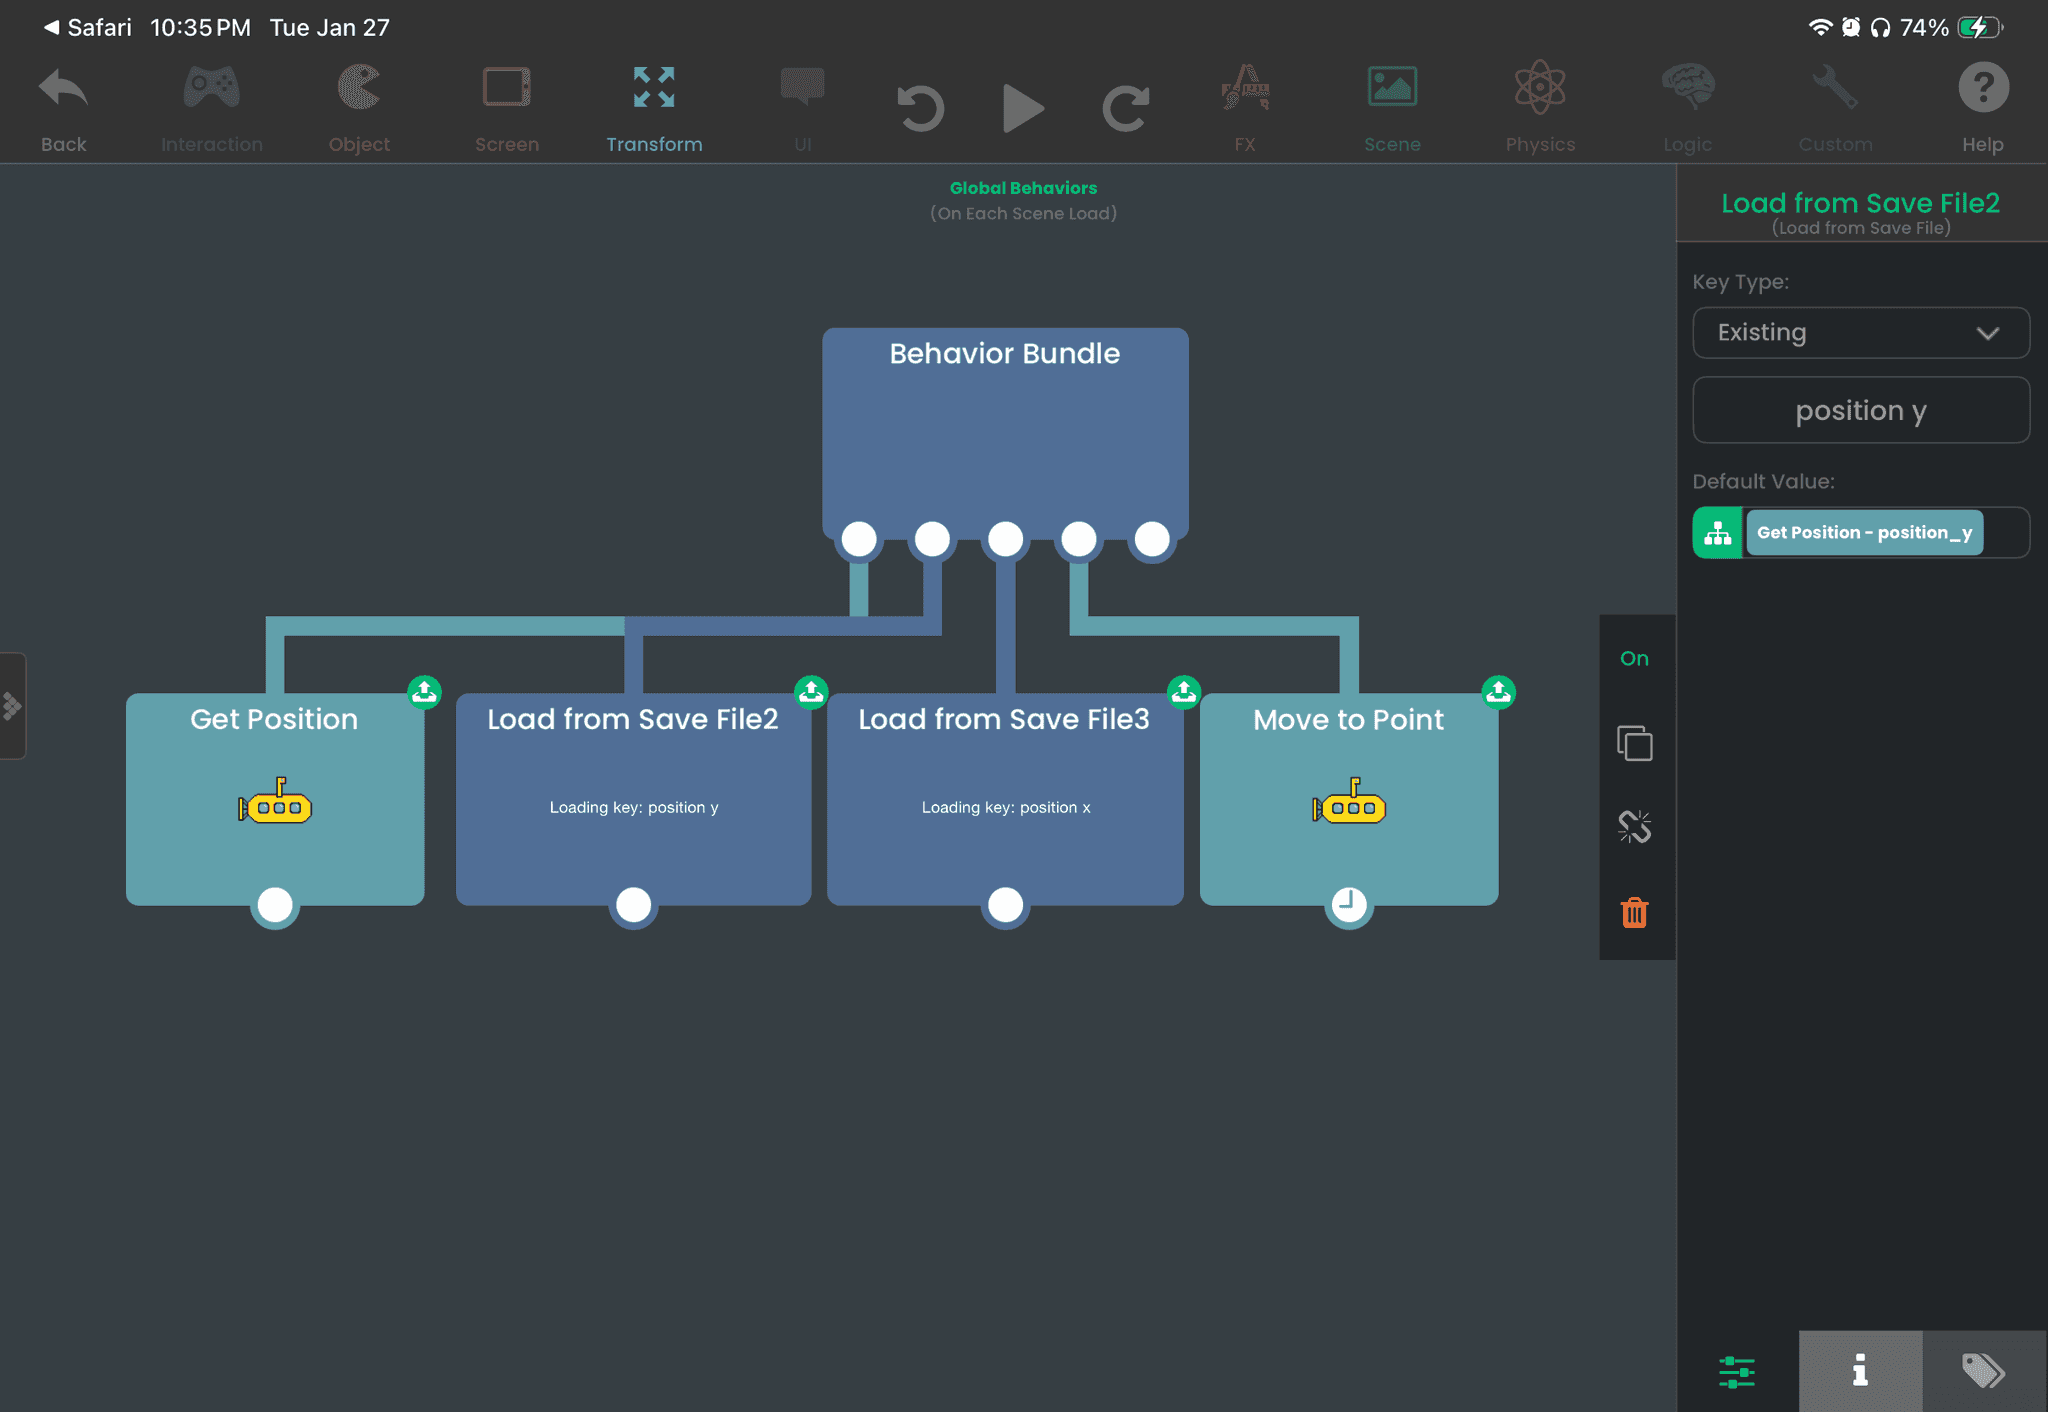Click the share badge on Get Position
The width and height of the screenshot is (2048, 1412).
[x=424, y=691]
